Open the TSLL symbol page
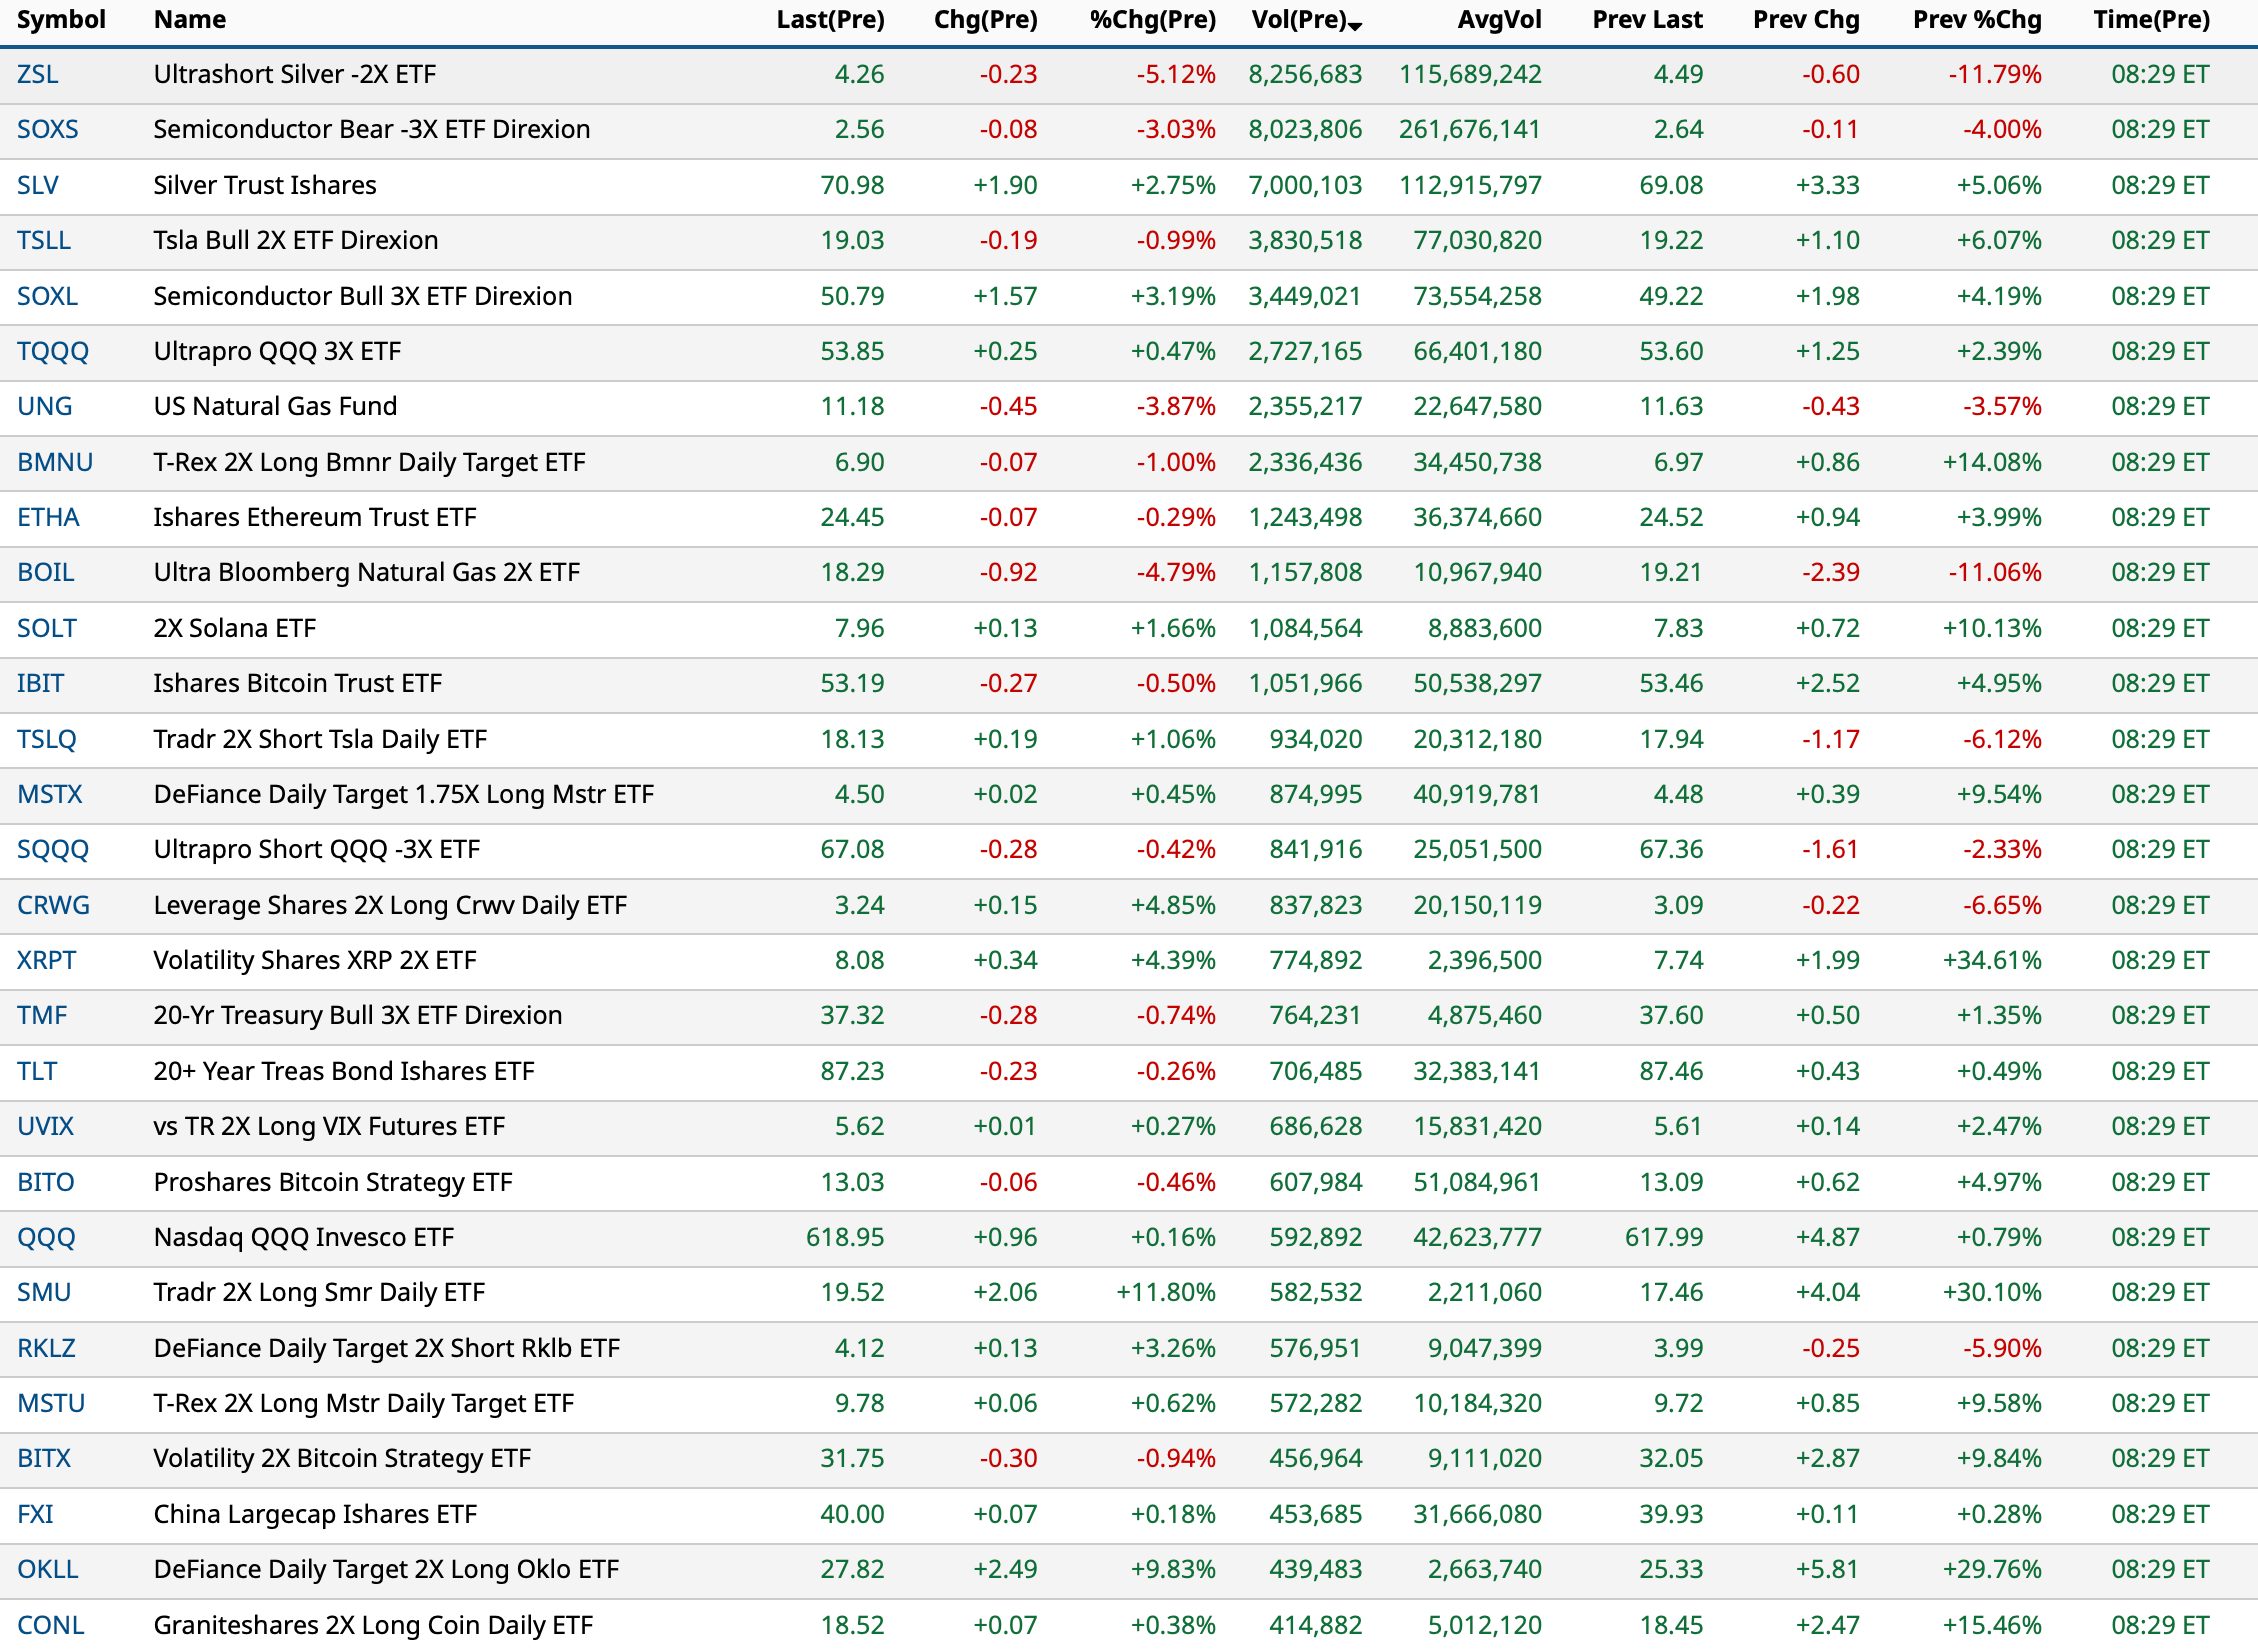This screenshot has width=2258, height=1652. [44, 241]
